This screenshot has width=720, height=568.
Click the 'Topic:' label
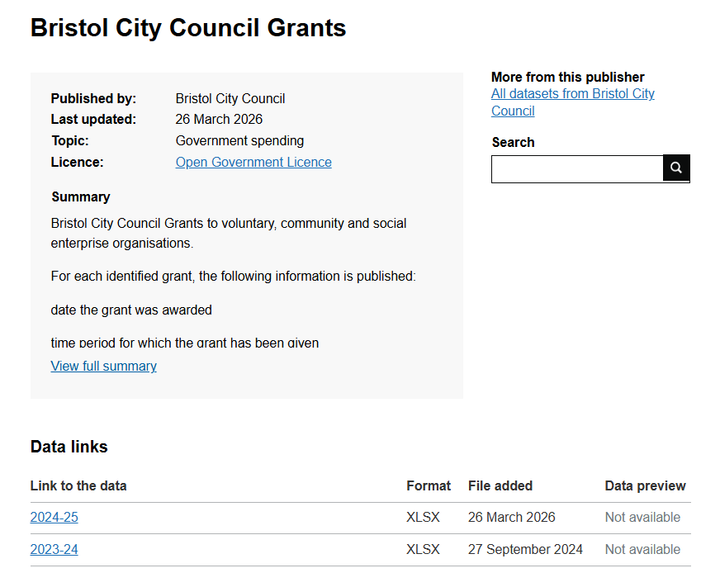tap(70, 141)
